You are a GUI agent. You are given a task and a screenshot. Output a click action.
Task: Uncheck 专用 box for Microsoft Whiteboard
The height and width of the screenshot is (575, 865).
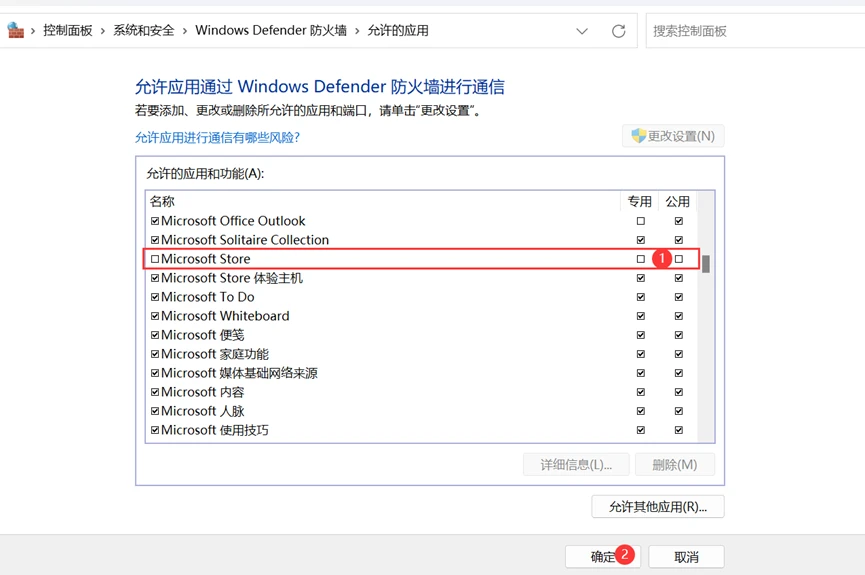tap(640, 316)
